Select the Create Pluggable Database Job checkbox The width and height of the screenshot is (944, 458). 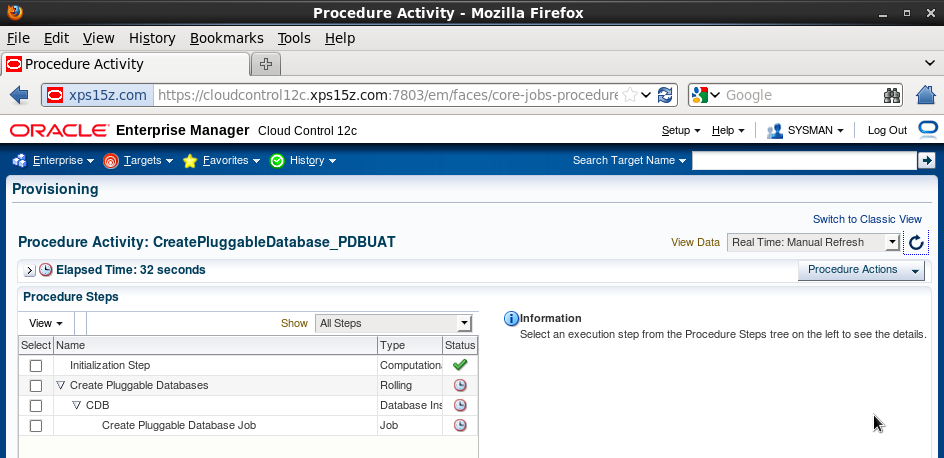point(36,426)
